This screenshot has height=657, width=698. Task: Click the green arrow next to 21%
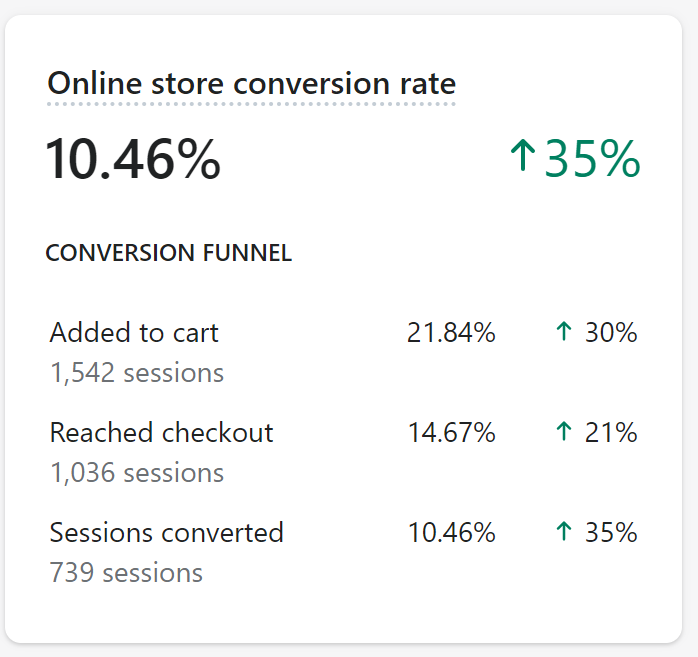point(564,431)
